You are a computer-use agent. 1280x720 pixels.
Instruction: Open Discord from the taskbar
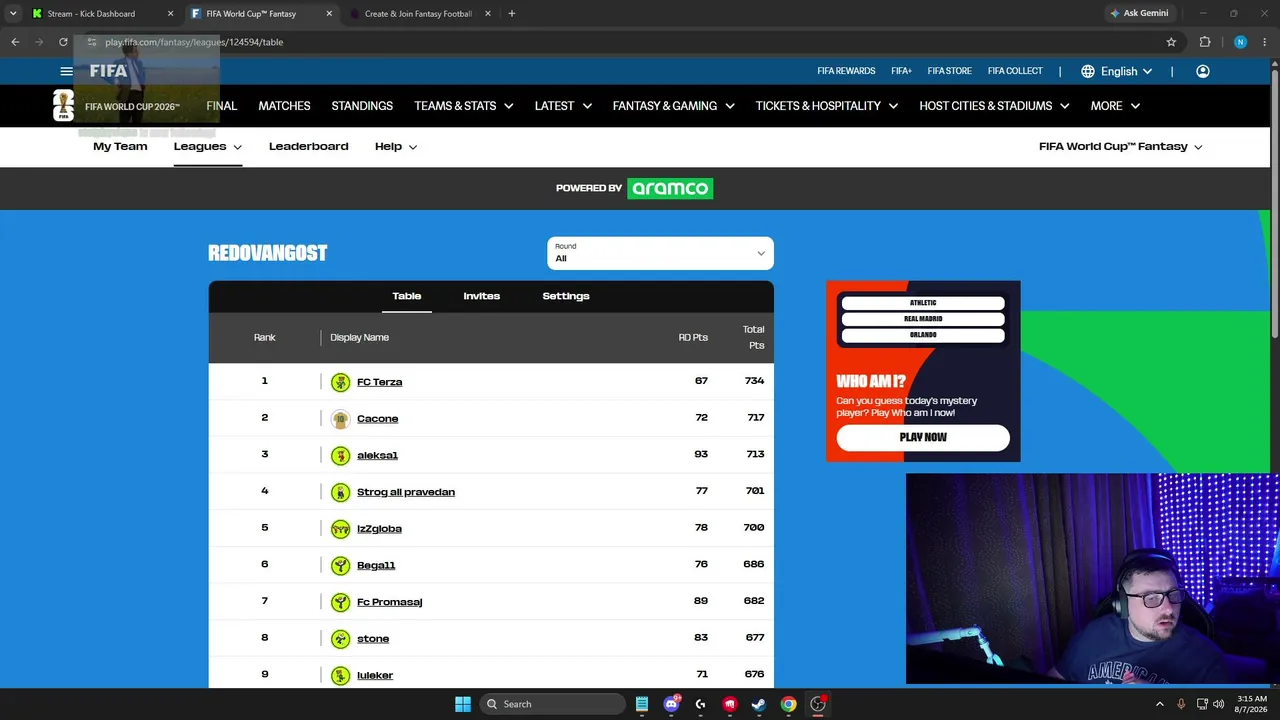coord(671,704)
